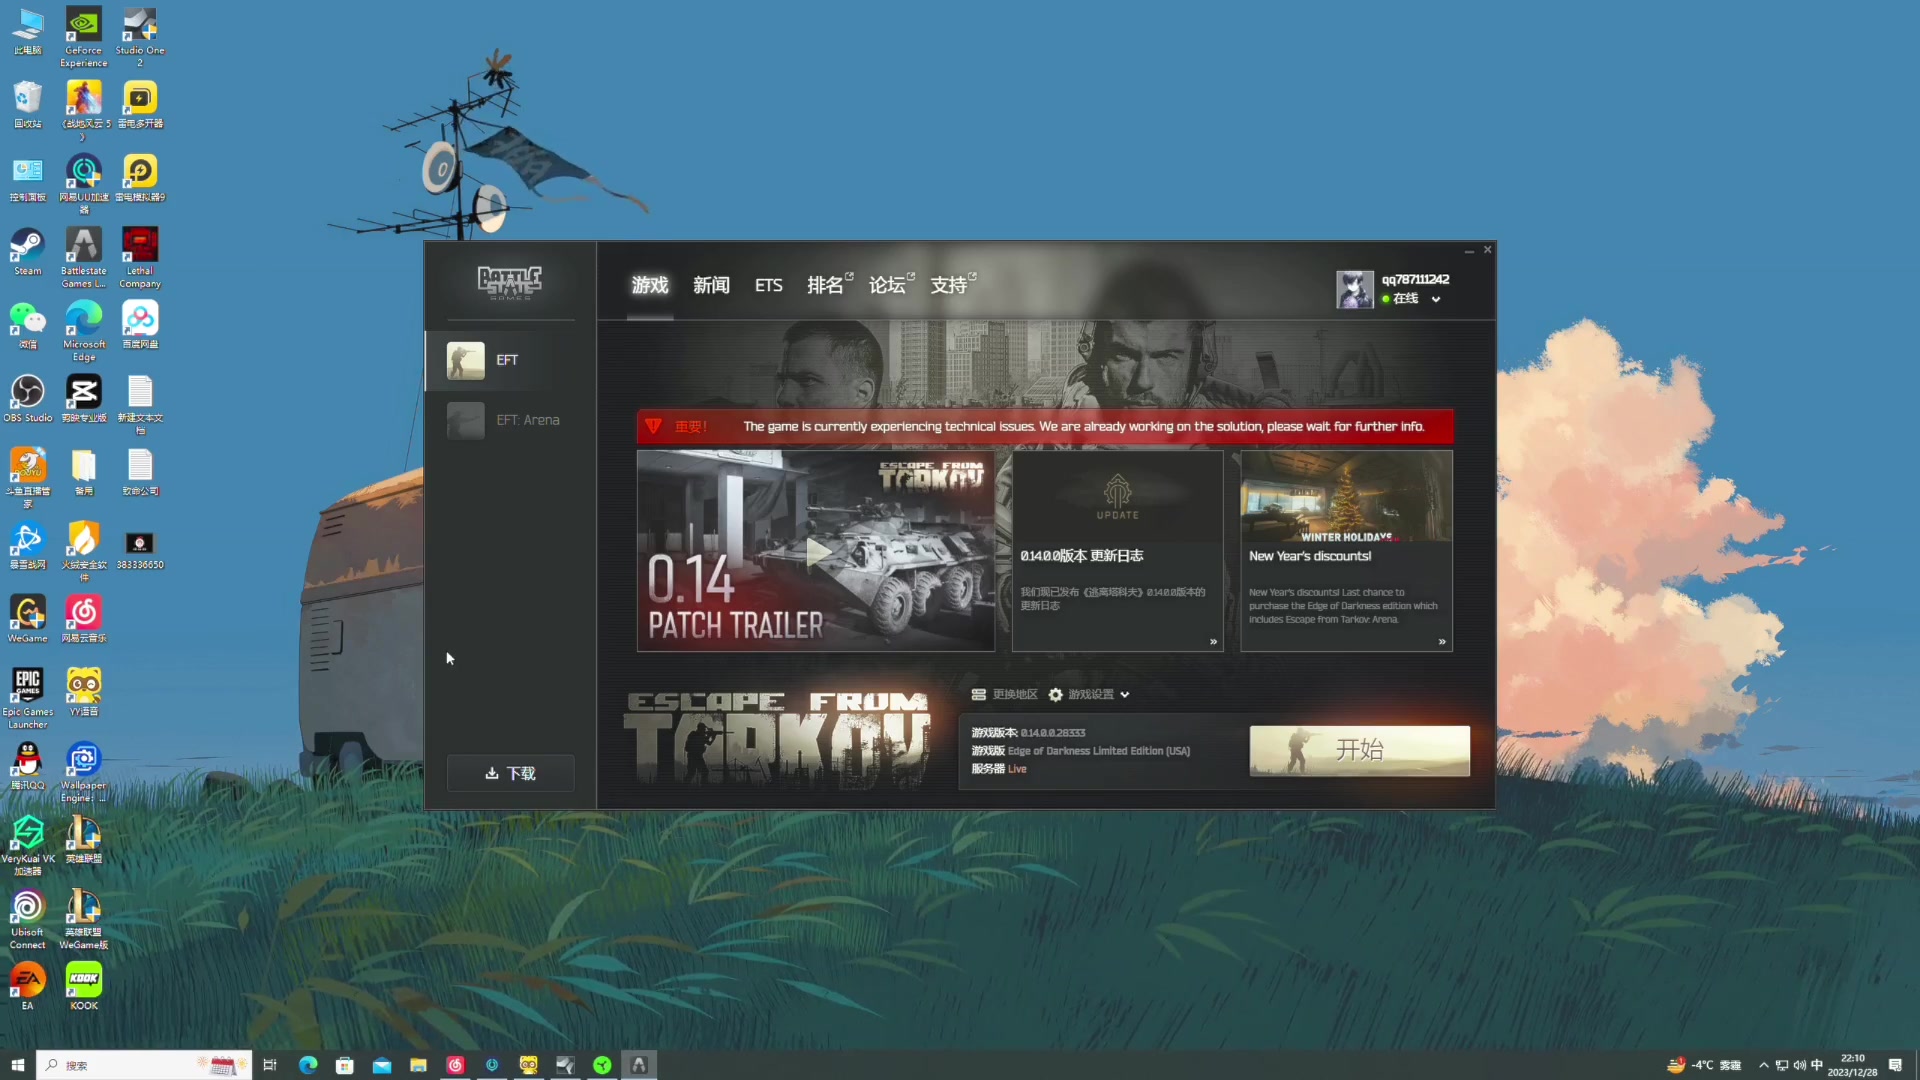Select 腾讯QQ desktop icon

(28, 766)
